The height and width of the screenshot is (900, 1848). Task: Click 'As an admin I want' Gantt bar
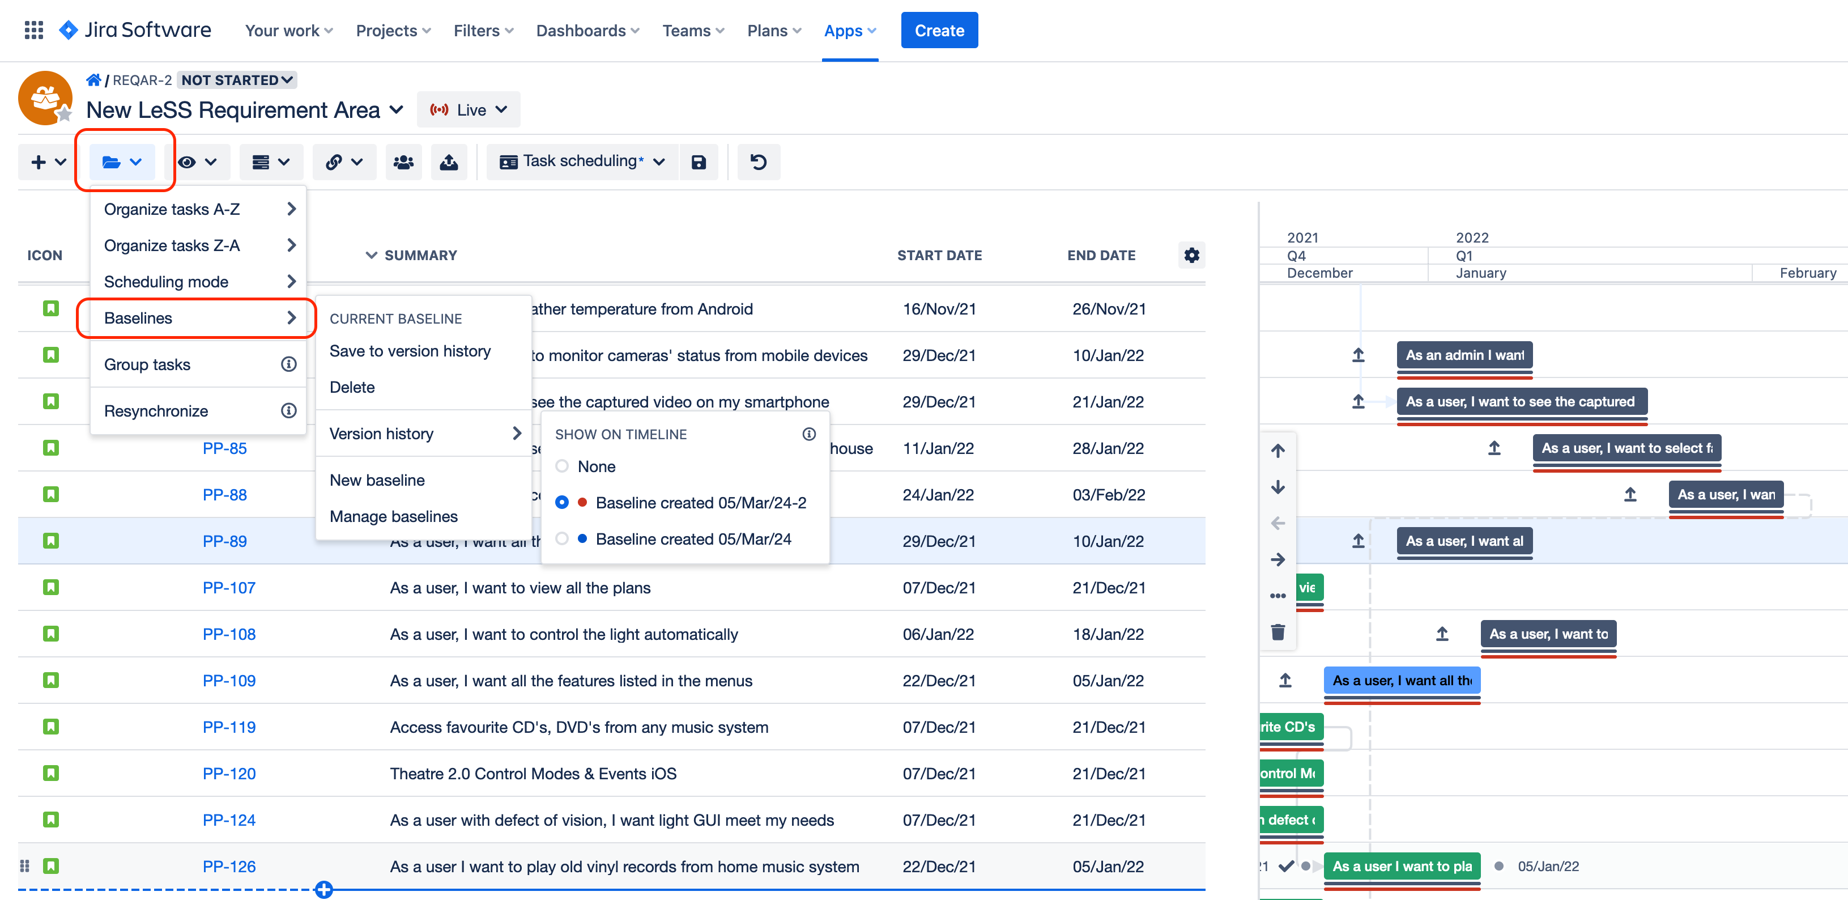(1465, 355)
